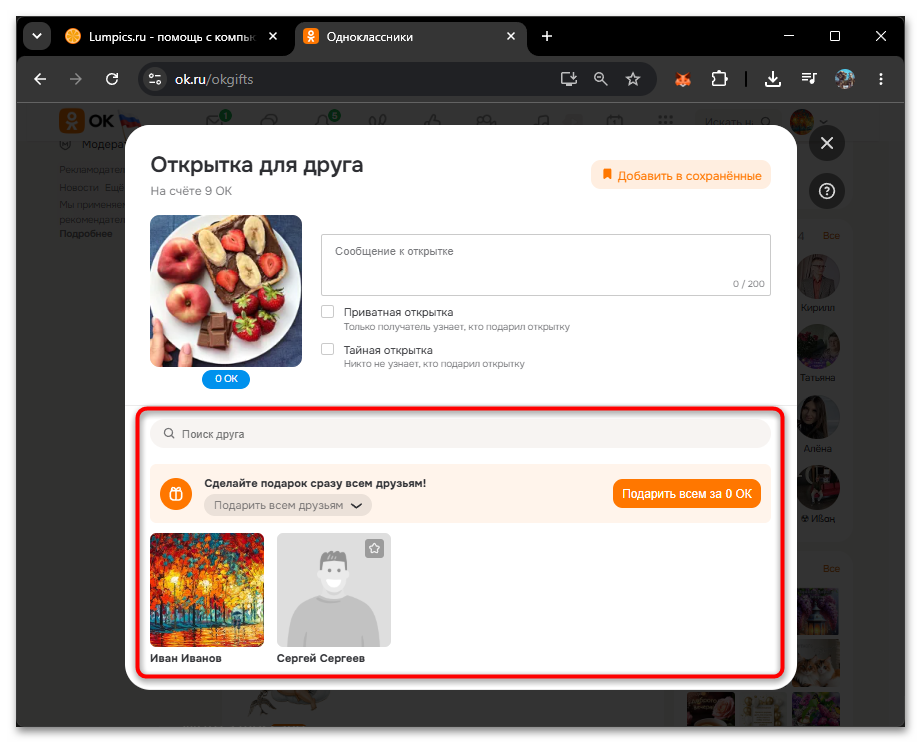The image size is (921, 743).
Task: Maximize the browser window
Action: click(x=835, y=36)
